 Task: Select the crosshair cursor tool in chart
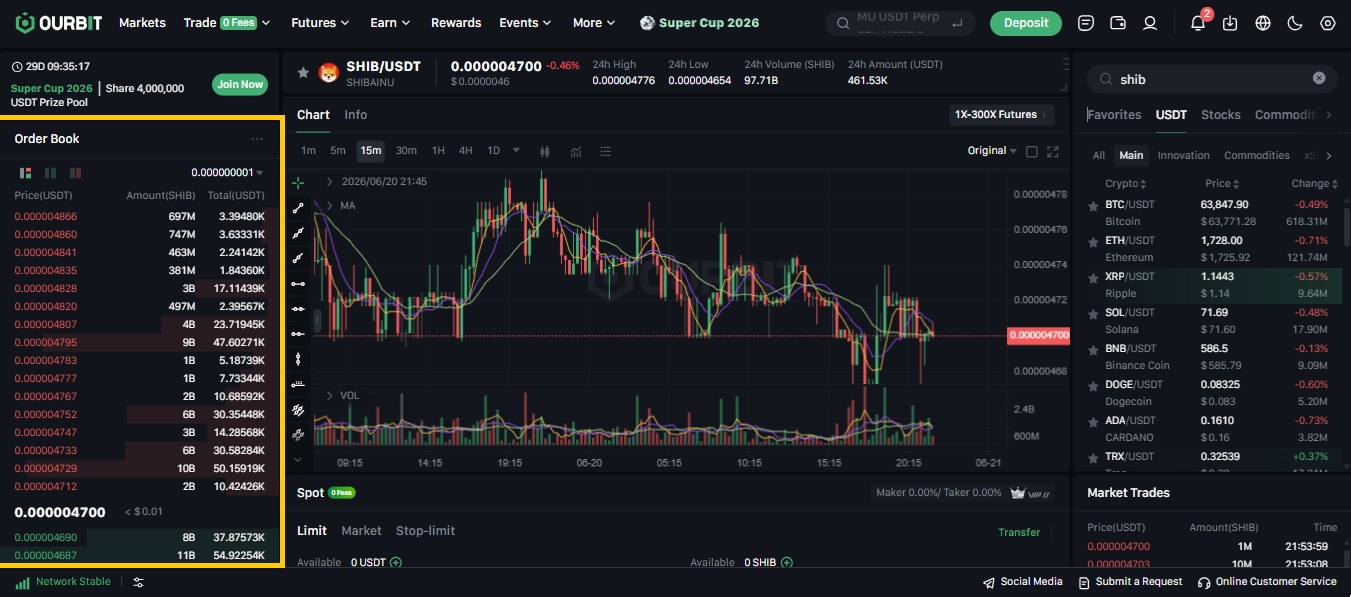298,183
